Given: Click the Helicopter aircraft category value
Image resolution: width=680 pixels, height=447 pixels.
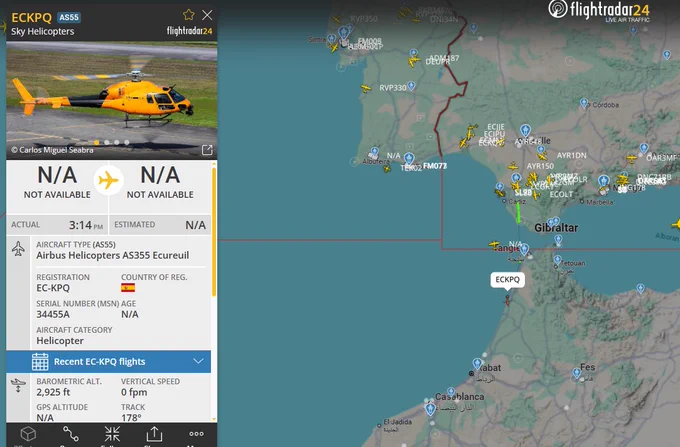Looking at the screenshot, I should click(x=60, y=341).
